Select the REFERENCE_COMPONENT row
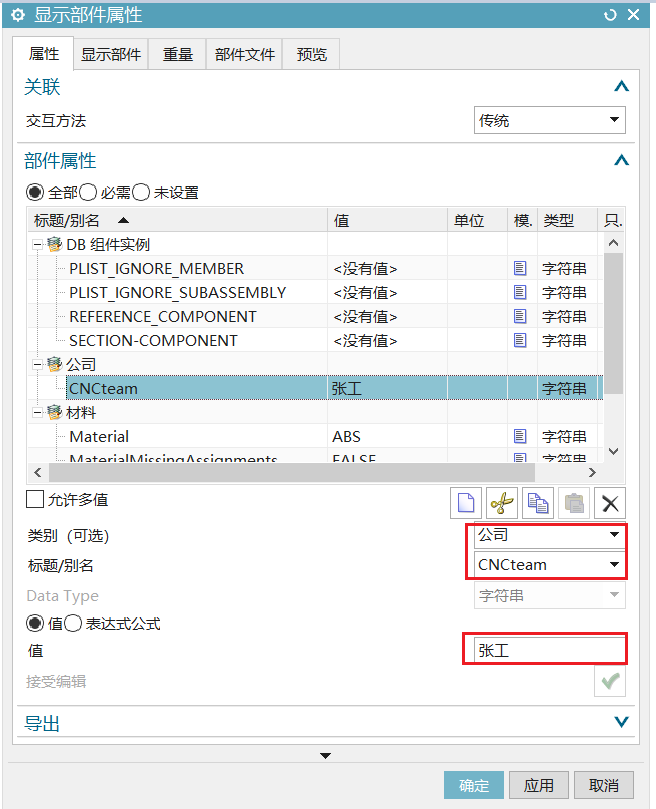Viewport: 656px width, 809px height. (315, 316)
